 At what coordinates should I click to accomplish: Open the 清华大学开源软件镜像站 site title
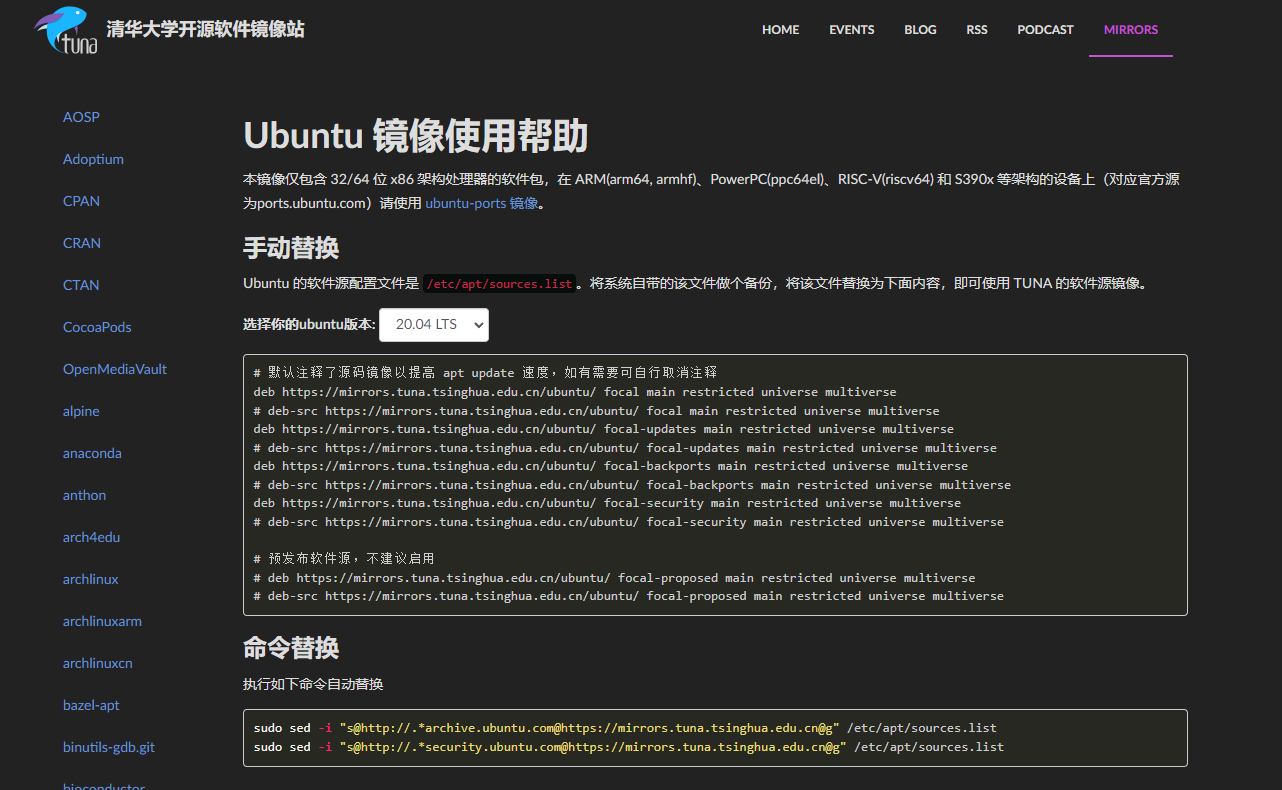point(205,29)
